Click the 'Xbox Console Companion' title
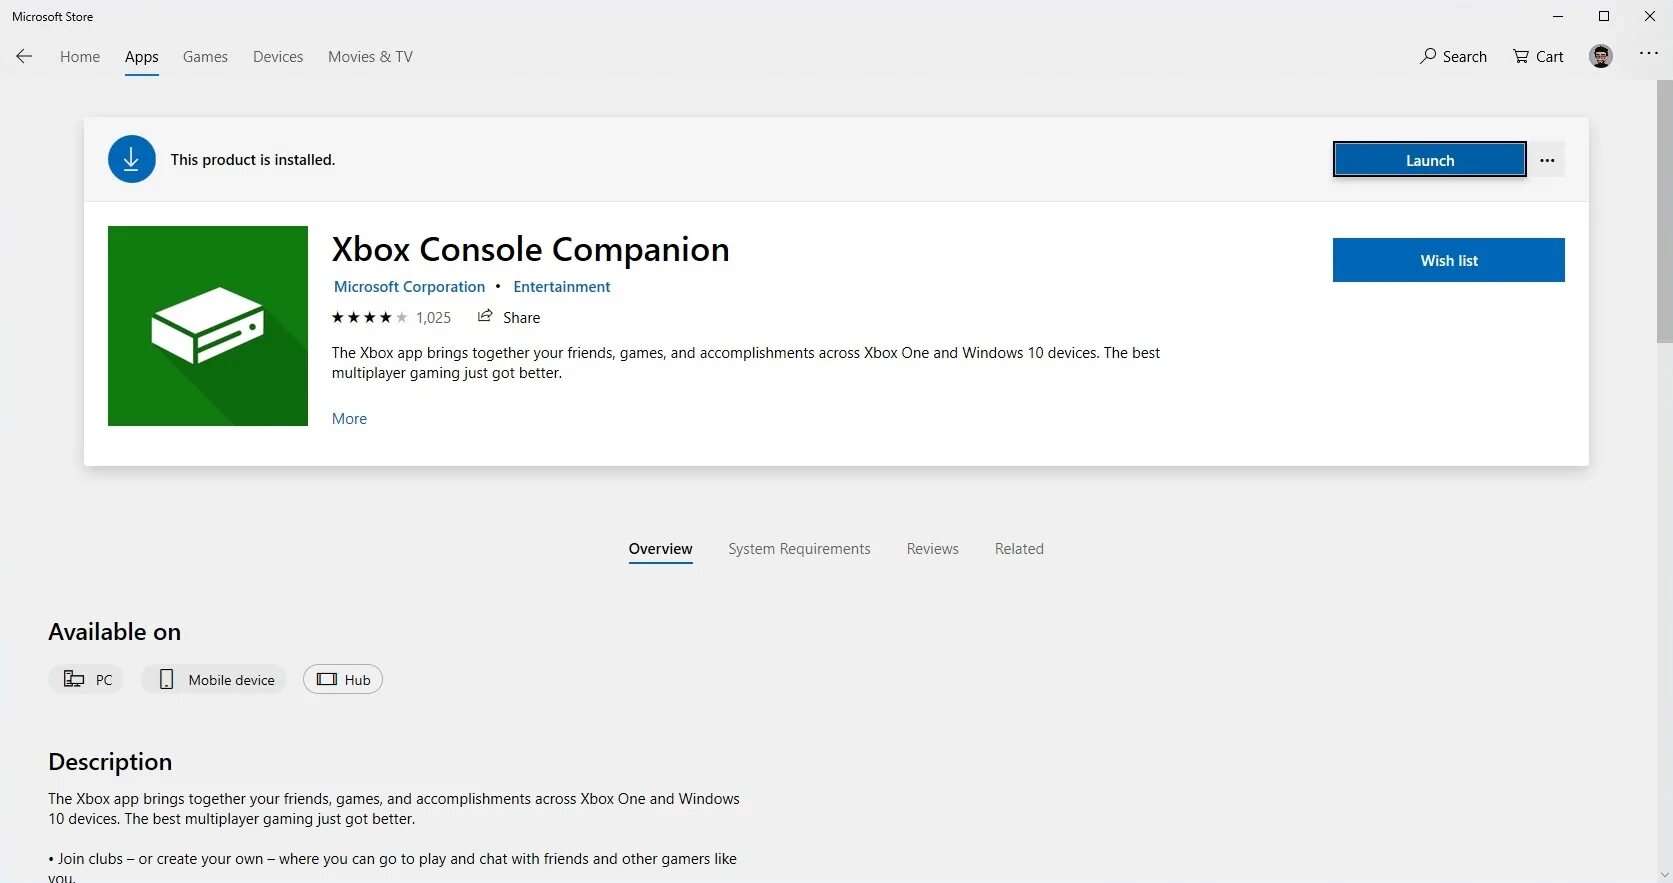The image size is (1673, 883). pyautogui.click(x=531, y=249)
